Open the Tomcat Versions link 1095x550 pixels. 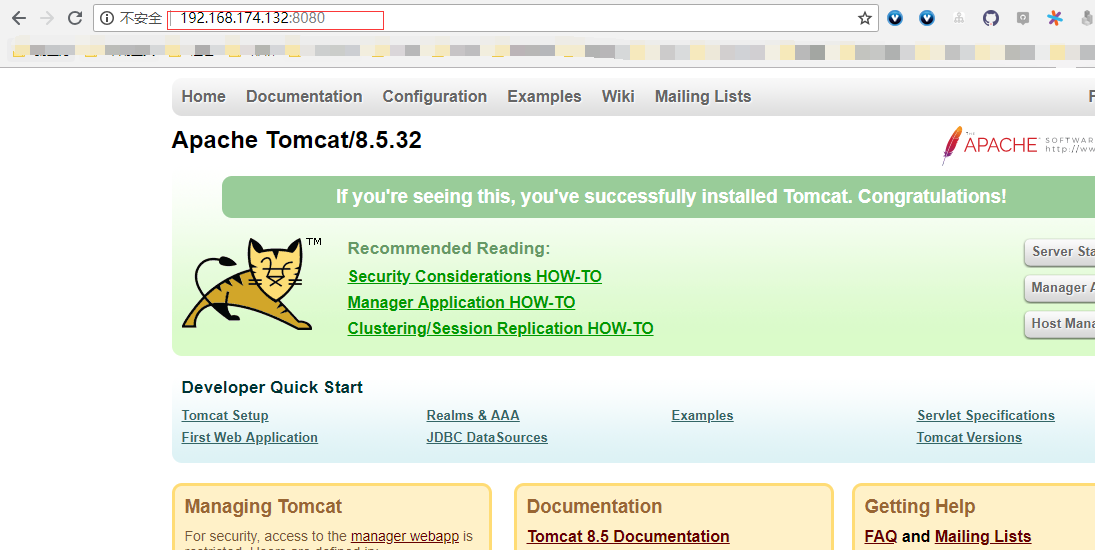coord(969,438)
